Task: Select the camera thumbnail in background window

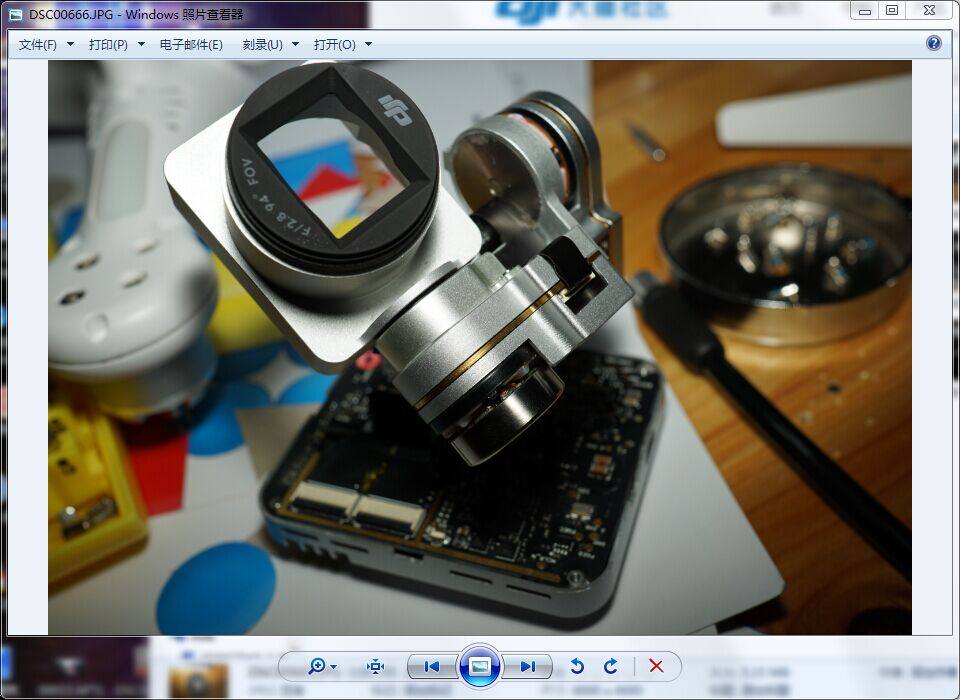Action: coord(197,680)
